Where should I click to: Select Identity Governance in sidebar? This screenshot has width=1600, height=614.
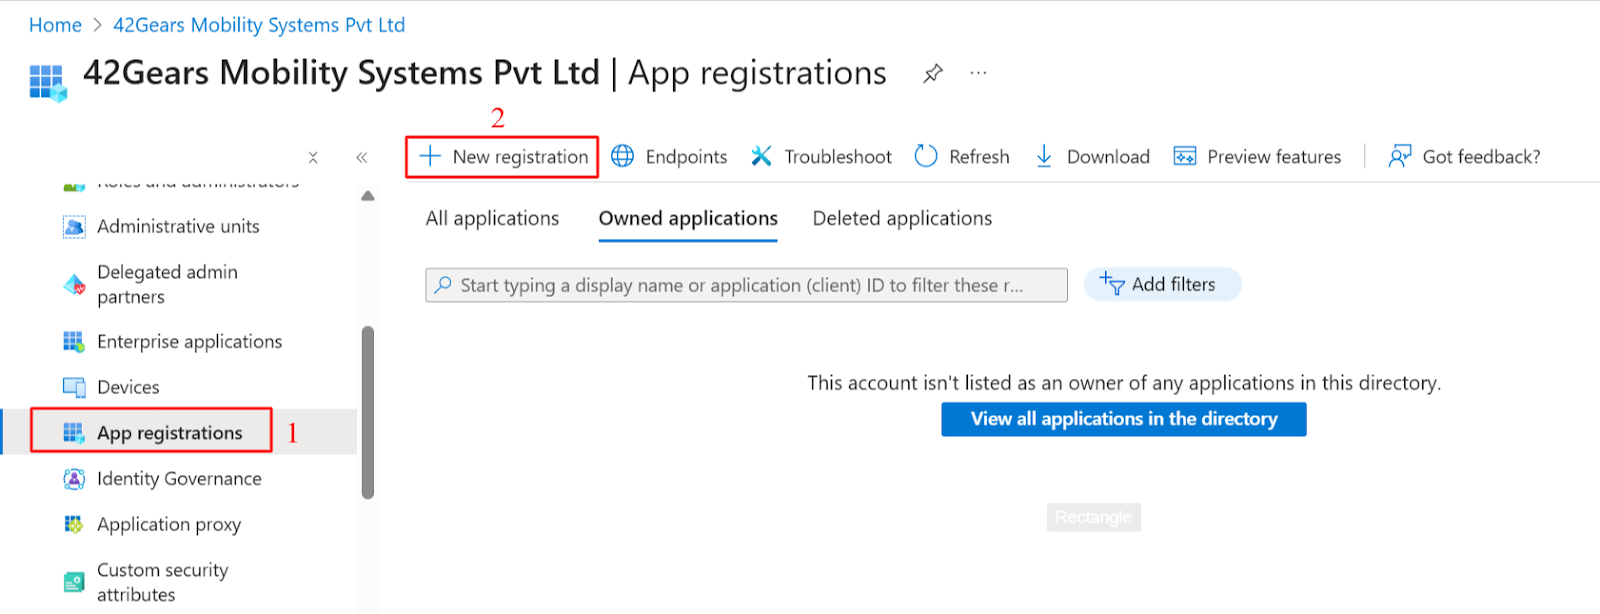179,479
